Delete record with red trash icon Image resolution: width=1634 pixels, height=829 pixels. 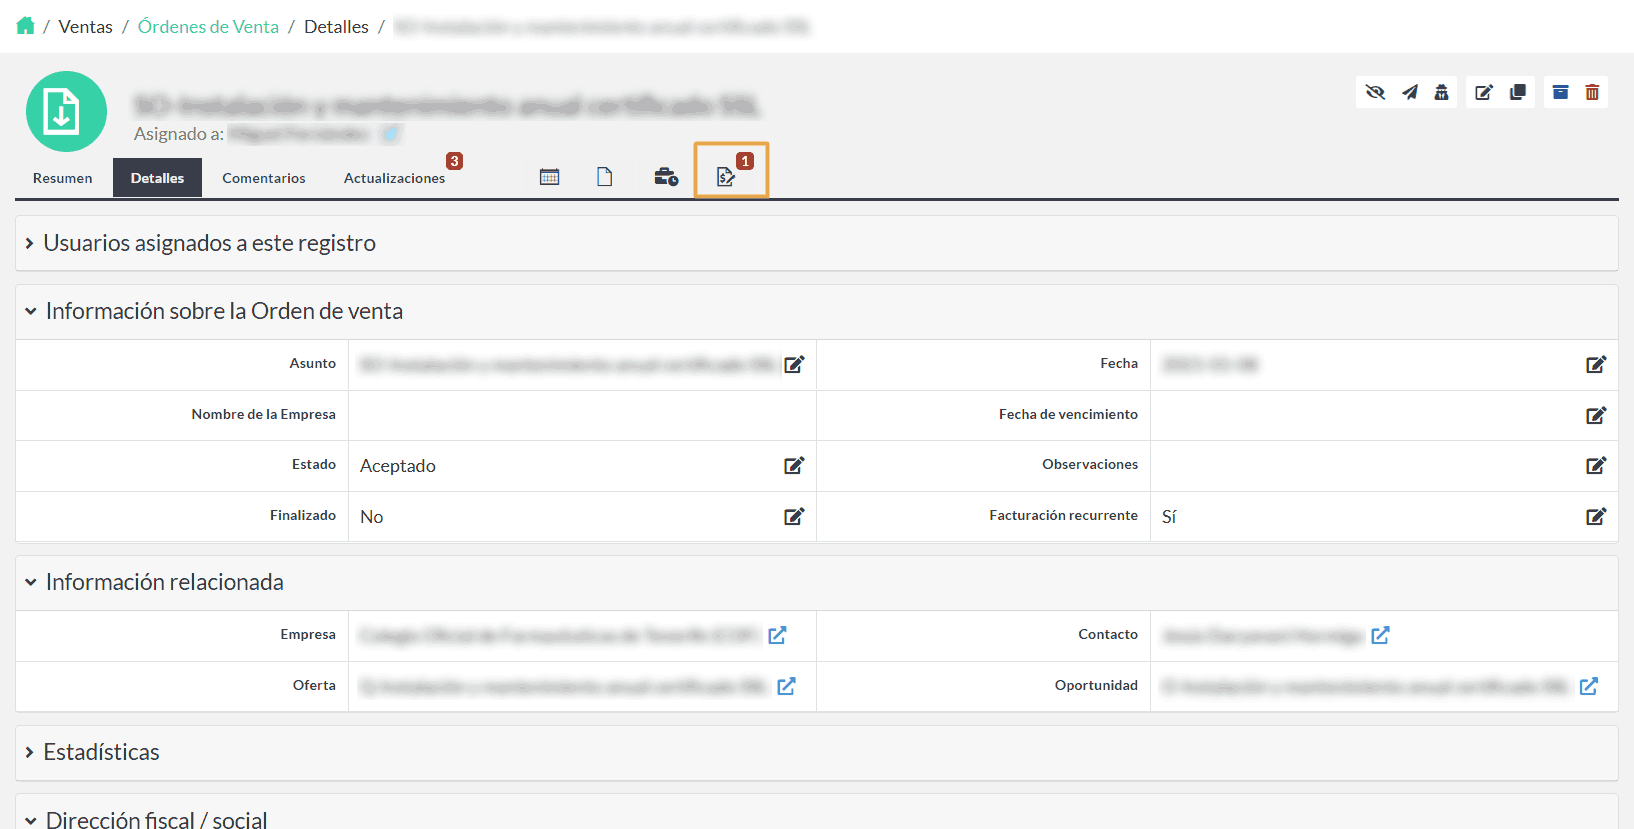(1592, 92)
